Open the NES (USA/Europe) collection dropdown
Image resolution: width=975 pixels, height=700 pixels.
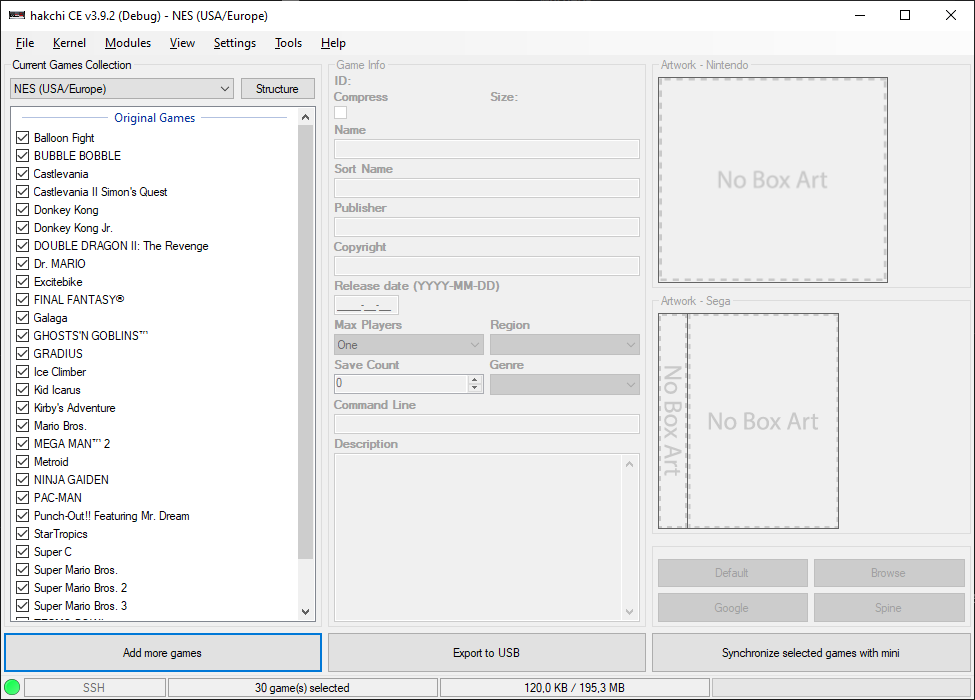click(122, 88)
